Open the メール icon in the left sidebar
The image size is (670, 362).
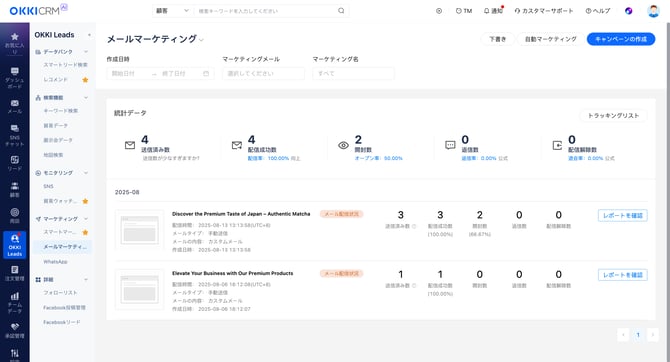(15, 103)
